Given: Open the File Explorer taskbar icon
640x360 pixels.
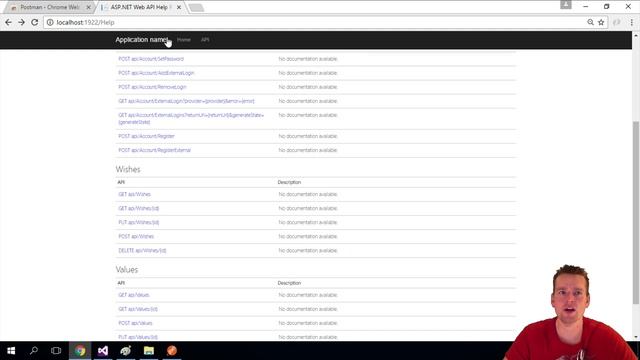Looking at the screenshot, I should click(x=149, y=351).
